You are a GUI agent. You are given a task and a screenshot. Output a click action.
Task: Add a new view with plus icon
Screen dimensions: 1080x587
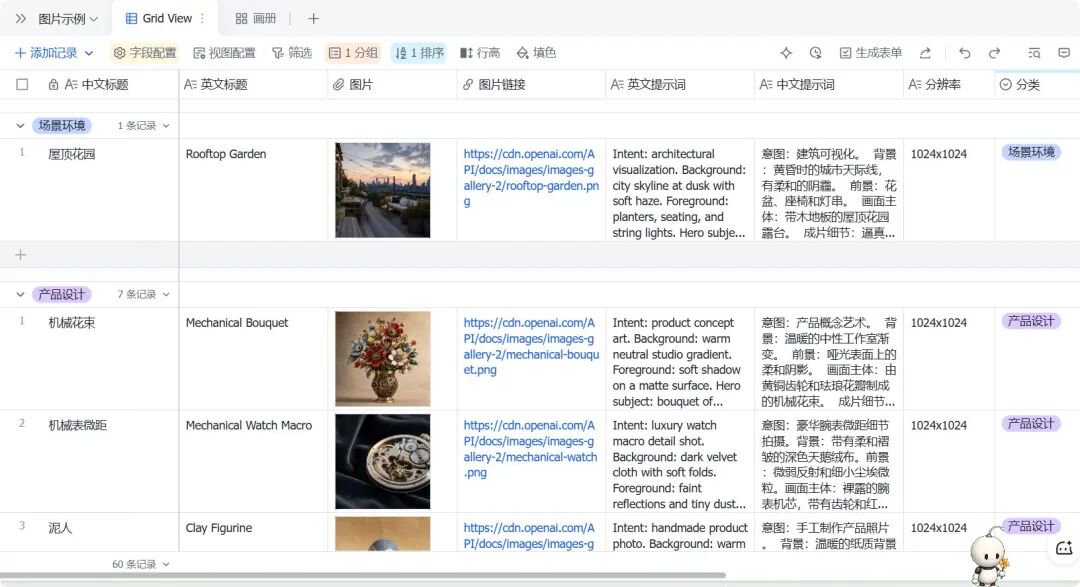(x=313, y=19)
